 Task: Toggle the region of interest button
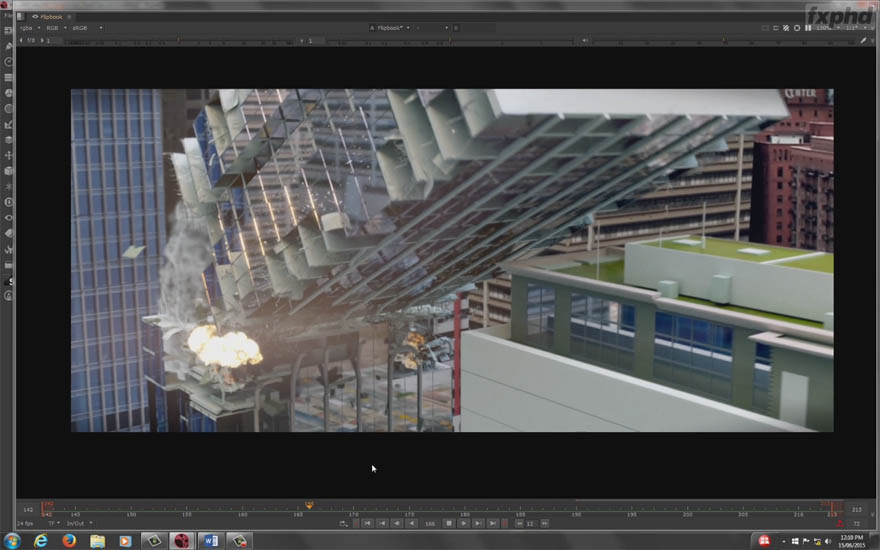click(x=766, y=28)
